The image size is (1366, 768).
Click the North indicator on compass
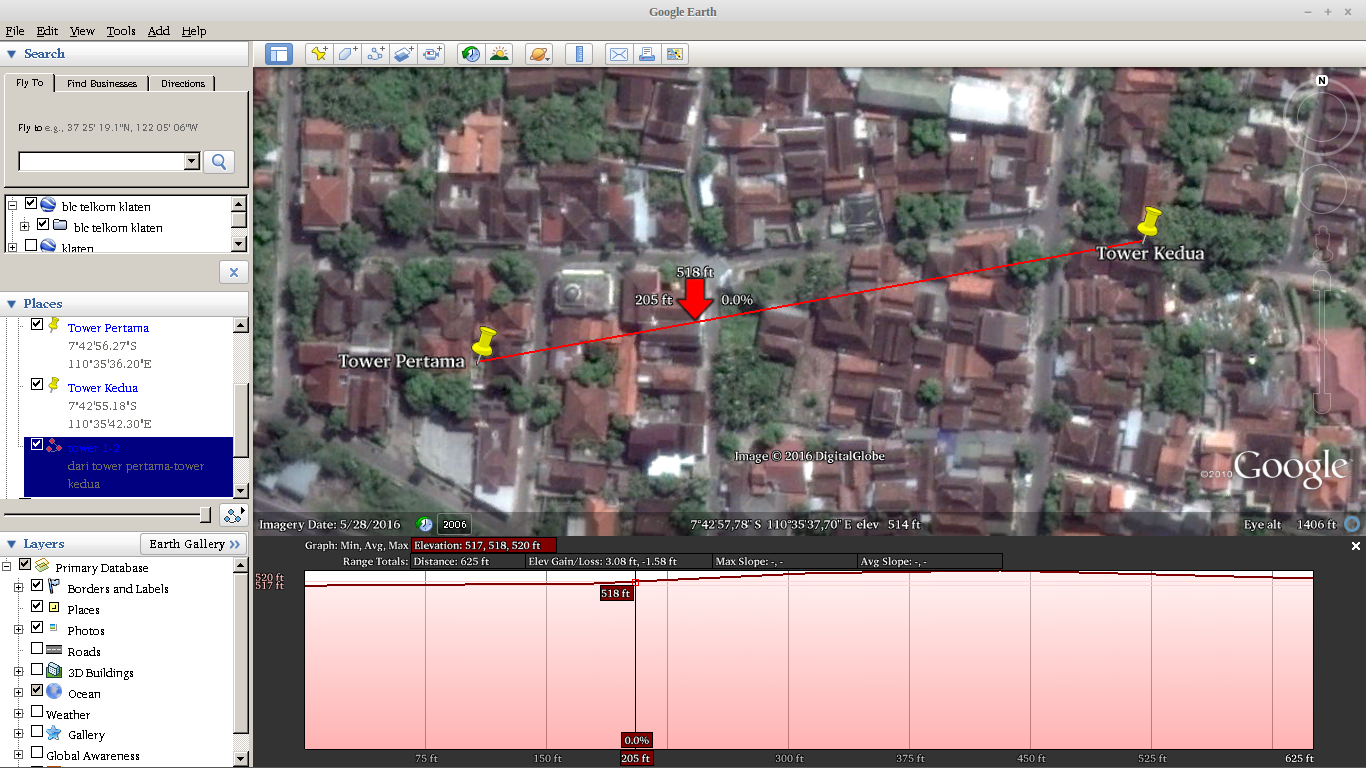1322,81
